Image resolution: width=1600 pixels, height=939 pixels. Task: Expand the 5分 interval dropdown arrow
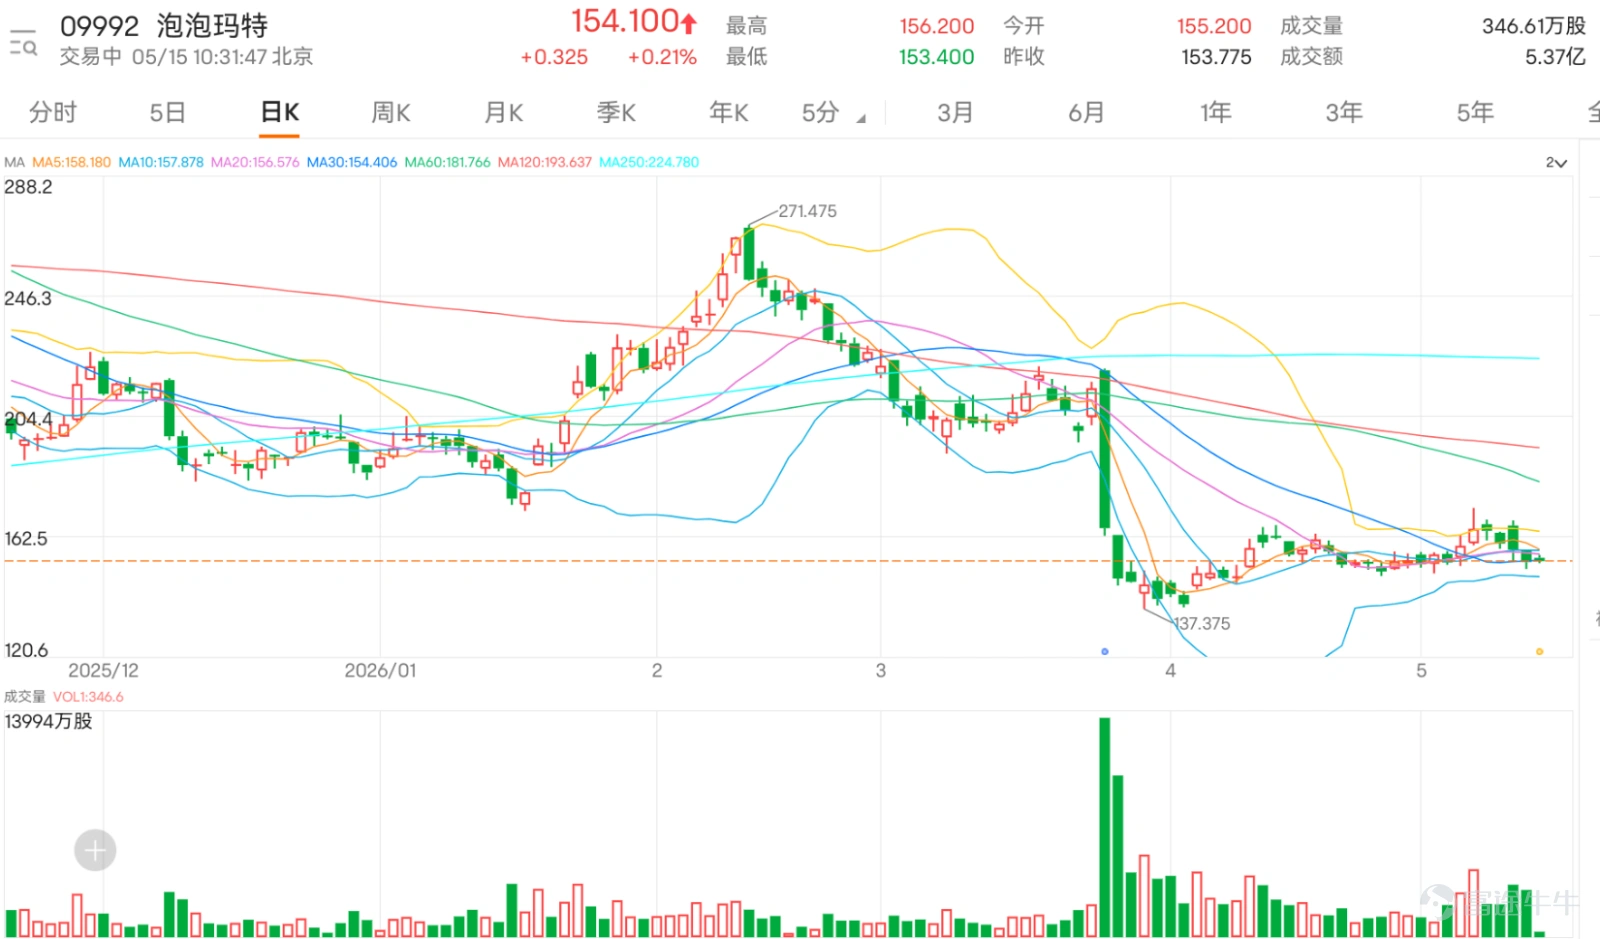coord(861,118)
